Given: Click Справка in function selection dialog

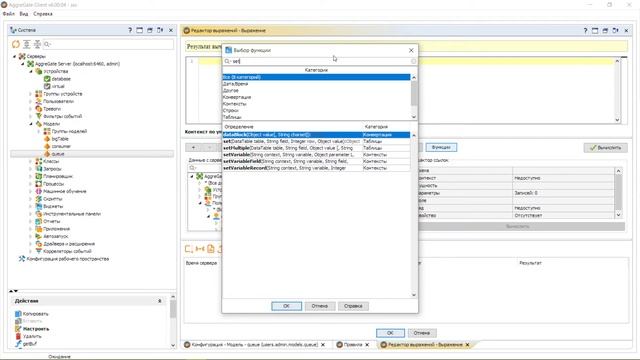Looking at the screenshot, I should tap(353, 306).
